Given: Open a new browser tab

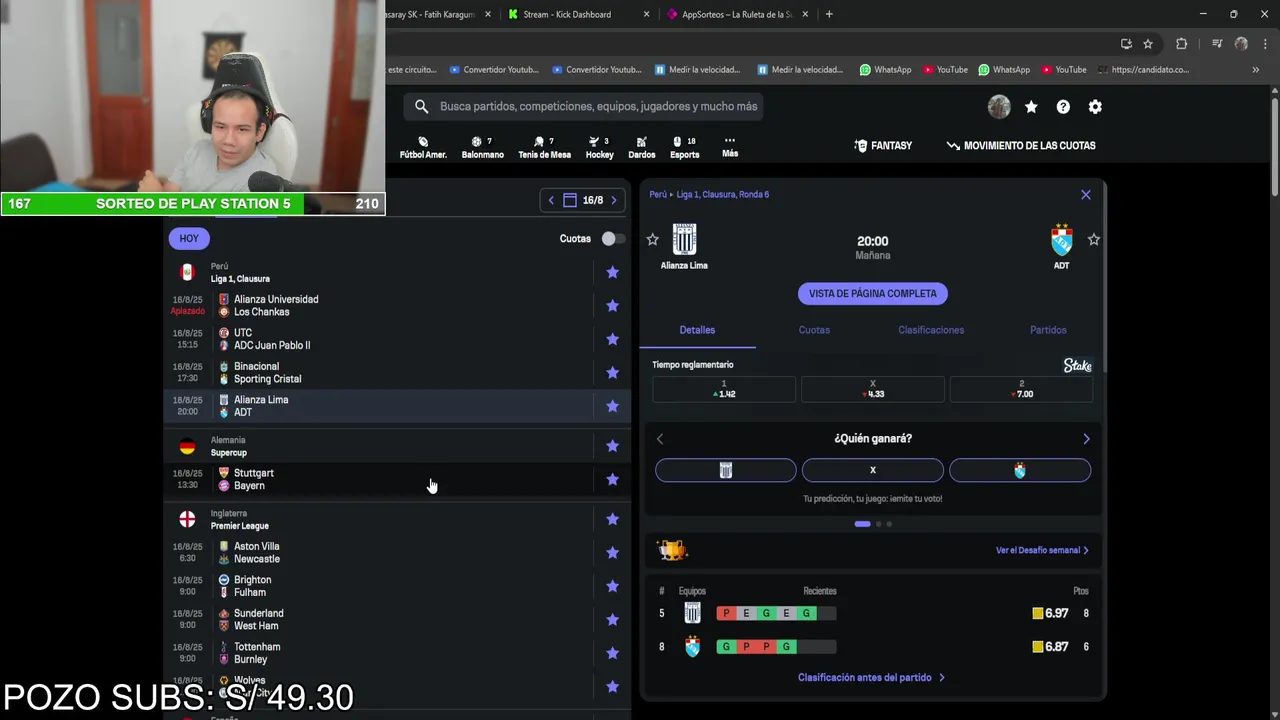Looking at the screenshot, I should pyautogui.click(x=829, y=15).
